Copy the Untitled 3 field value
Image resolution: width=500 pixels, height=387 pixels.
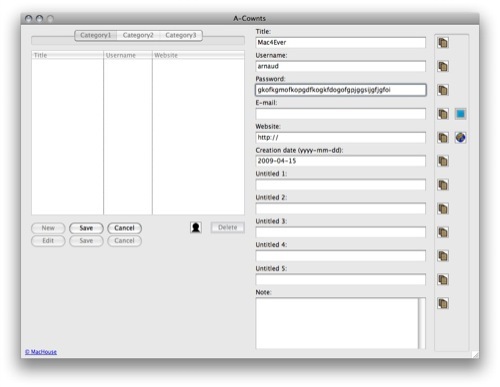coord(443,232)
